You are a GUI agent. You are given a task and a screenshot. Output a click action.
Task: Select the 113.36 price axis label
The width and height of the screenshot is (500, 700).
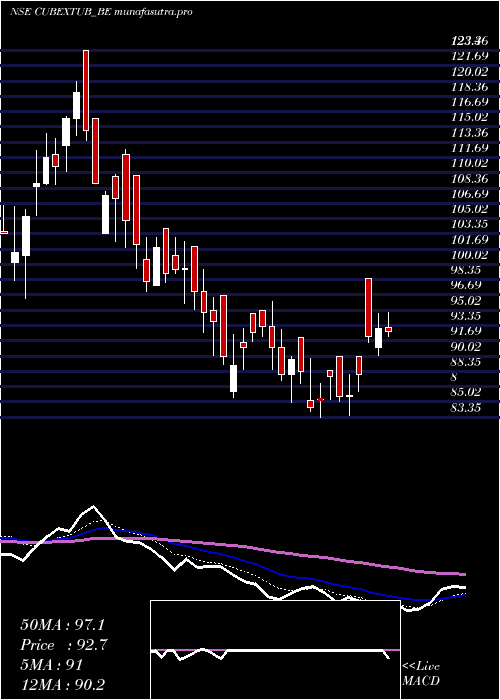(469, 133)
